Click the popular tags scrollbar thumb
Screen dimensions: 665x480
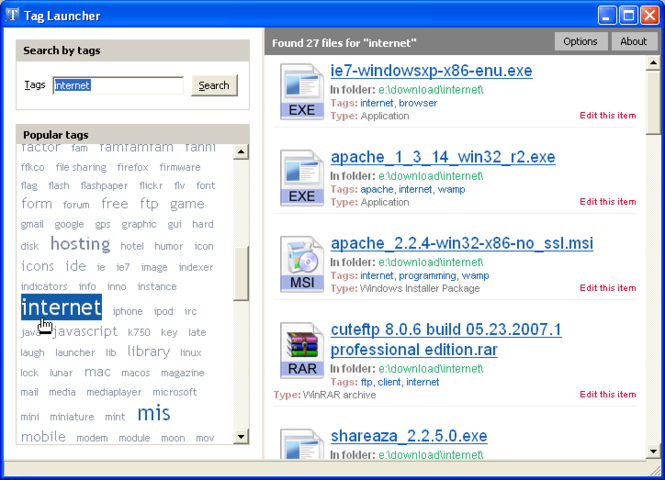tap(241, 273)
